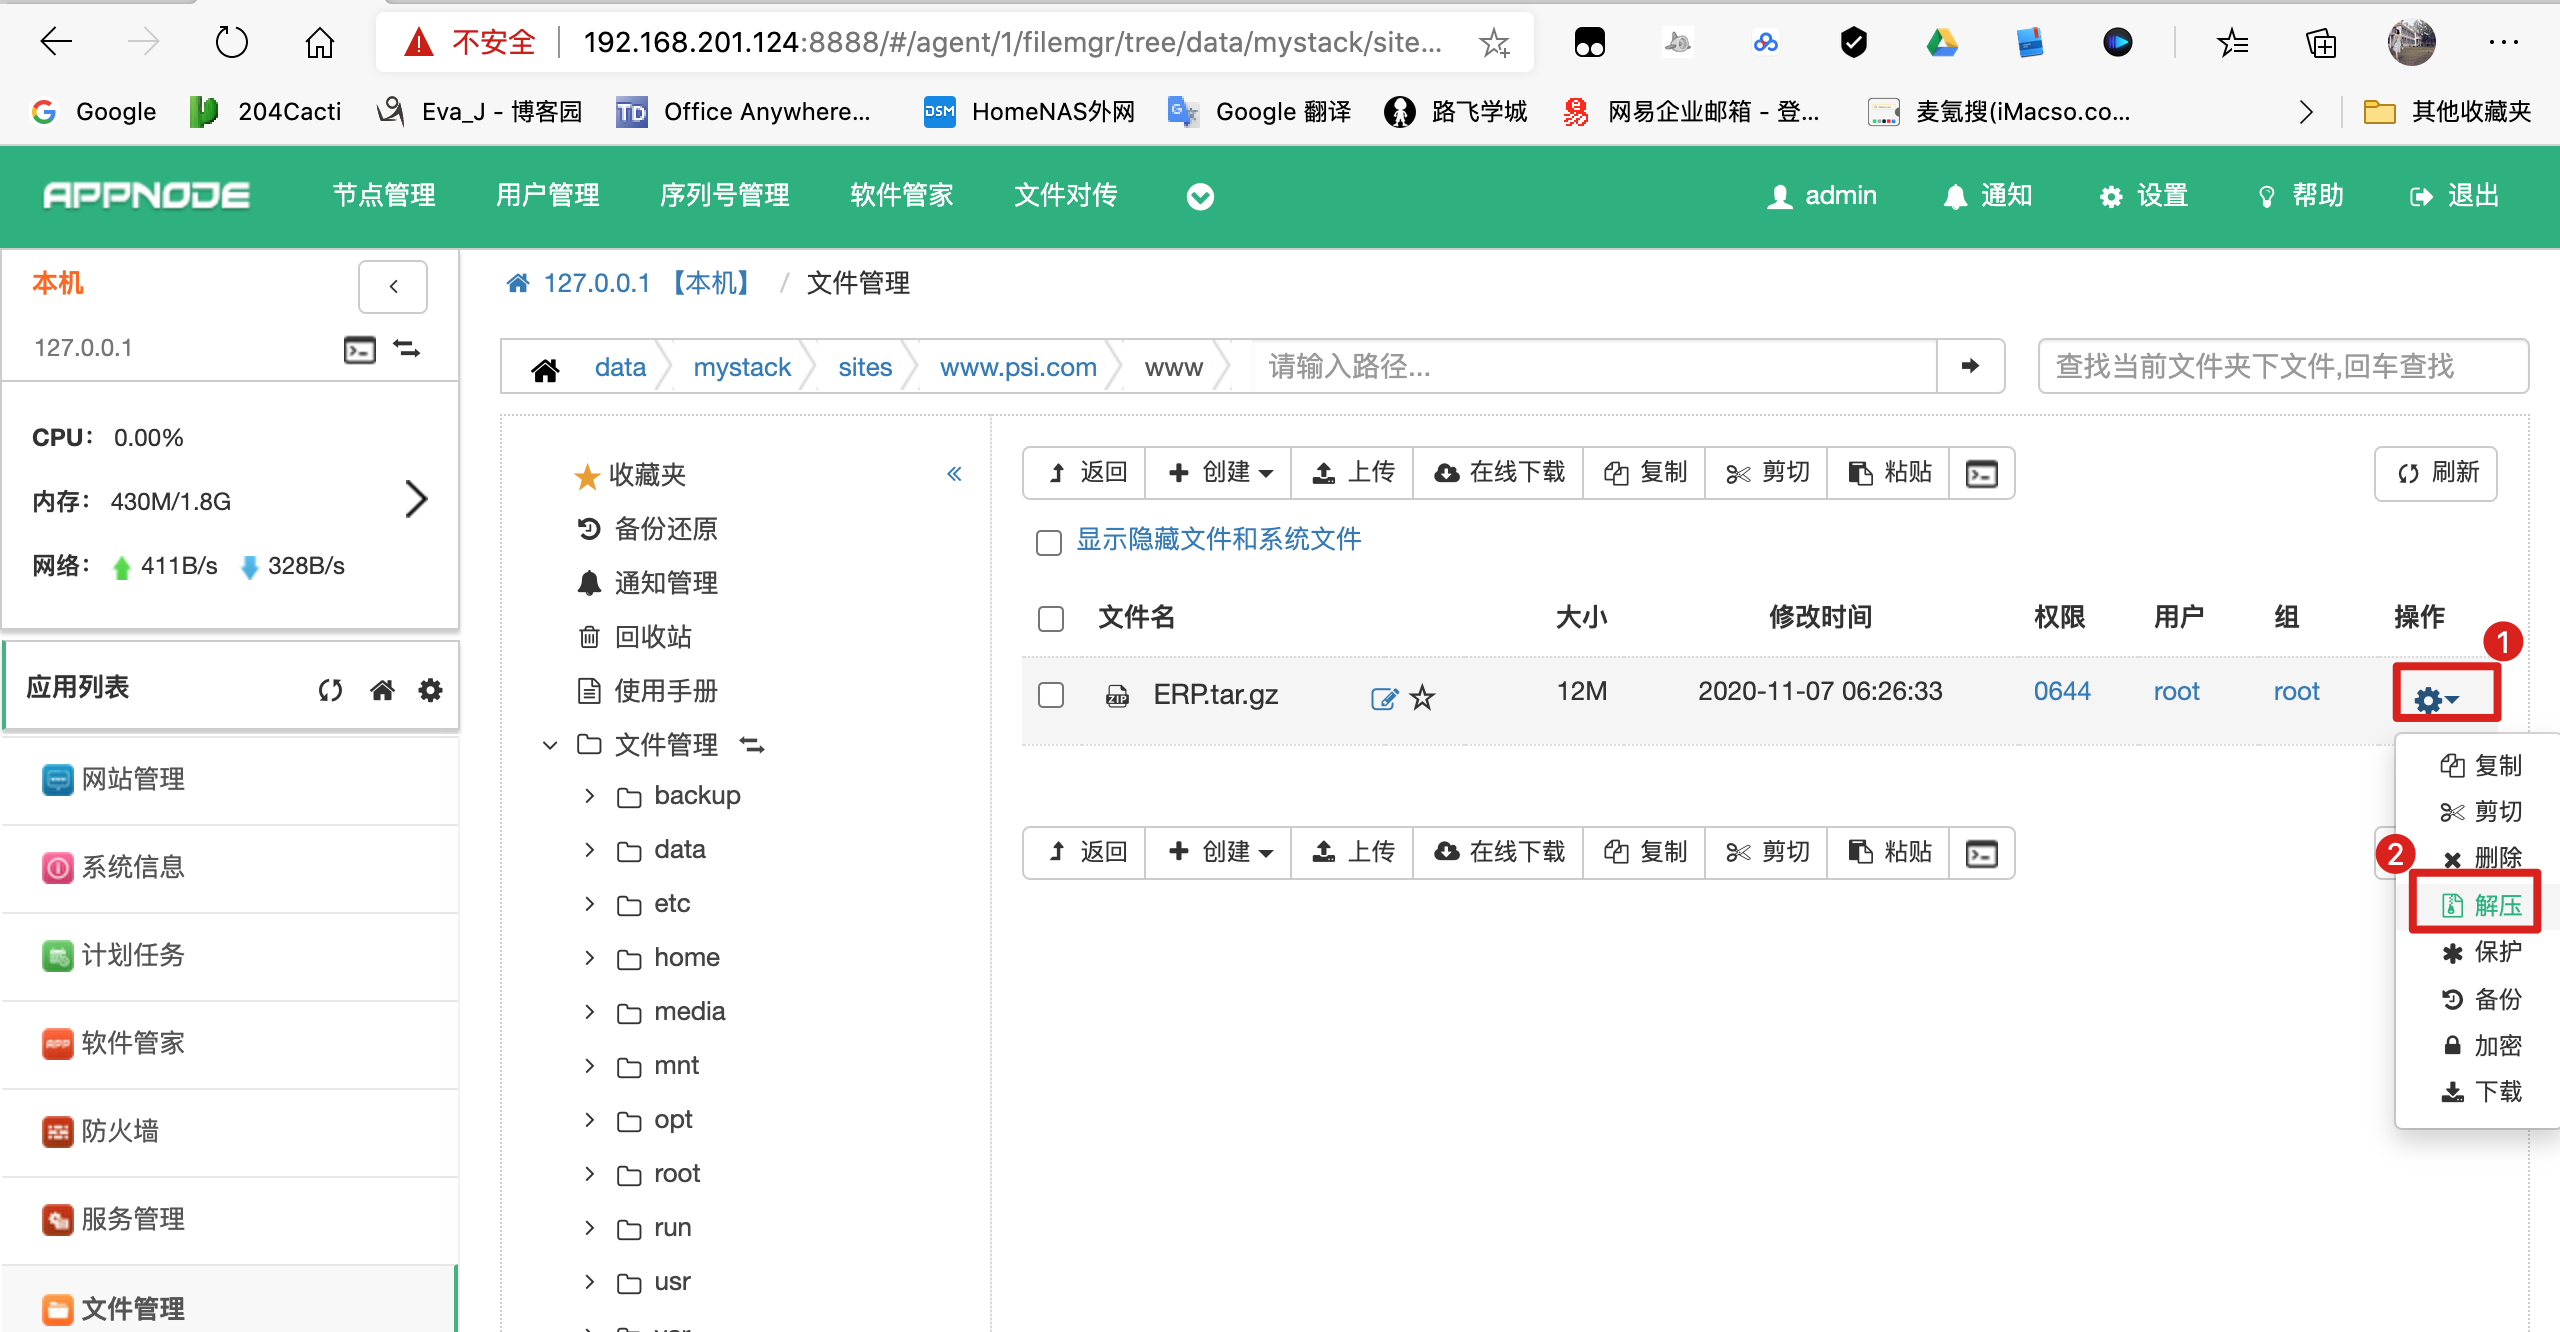Click home icon in application list header
2560x1332 pixels.
coord(382,690)
